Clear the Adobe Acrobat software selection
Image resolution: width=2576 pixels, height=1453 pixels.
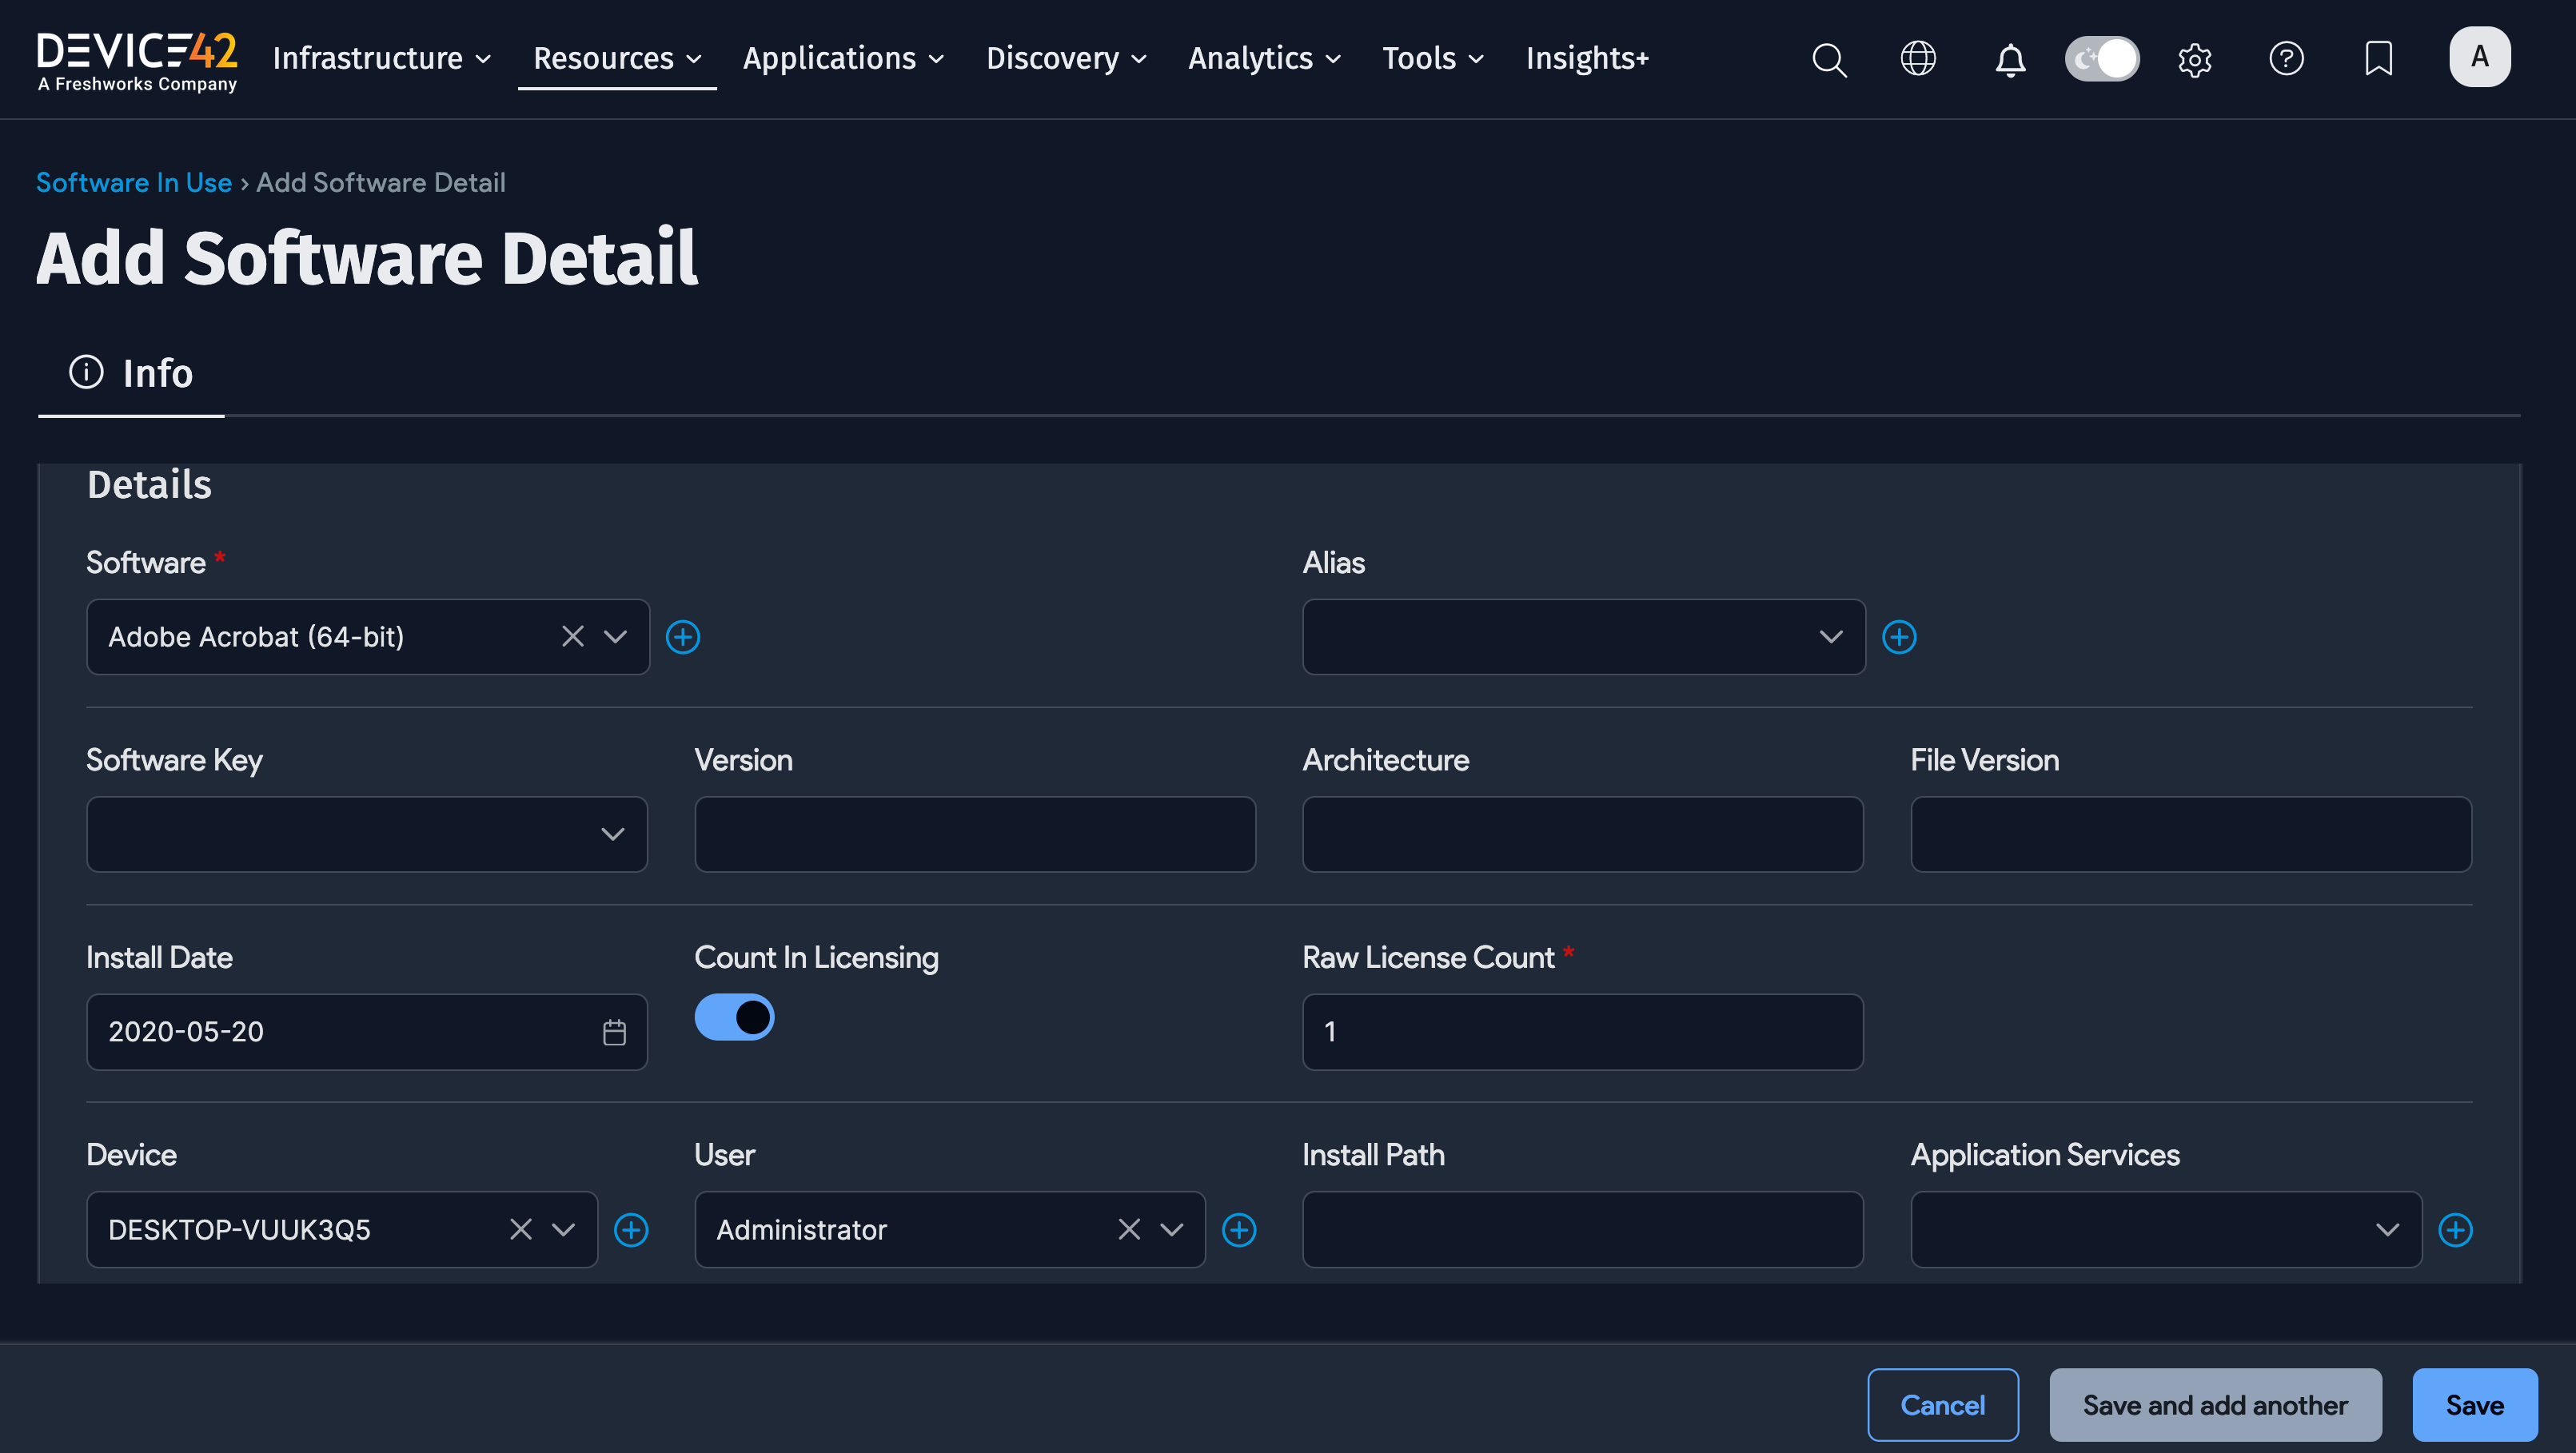pos(572,637)
